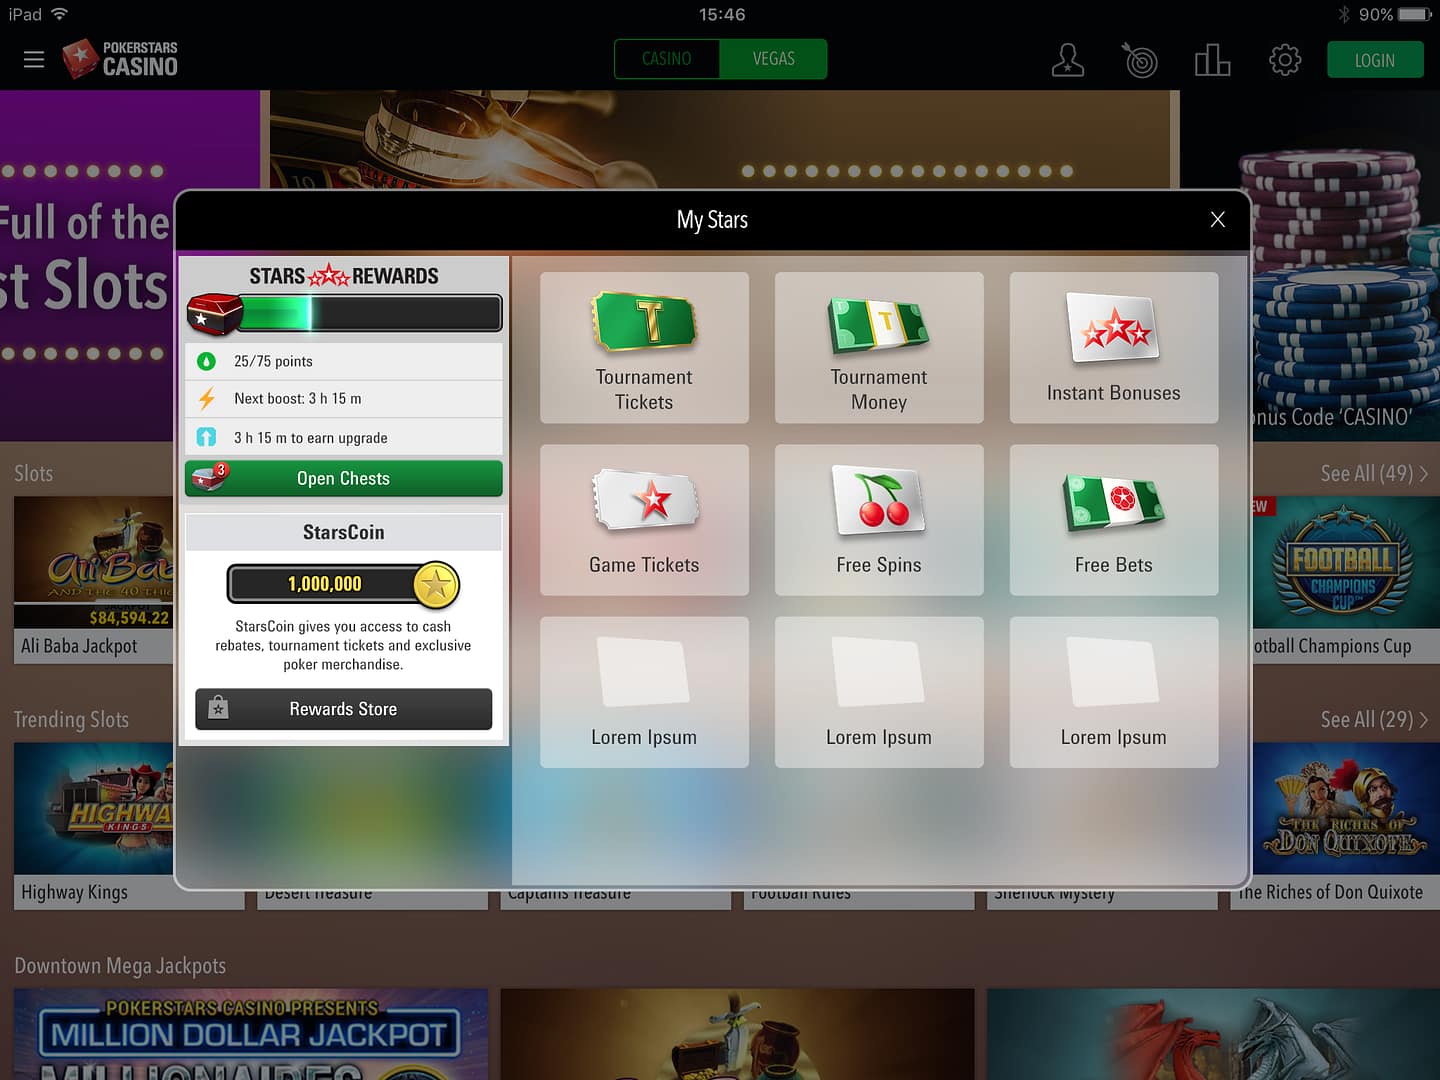Select Instant Bonuses tile

(x=1113, y=347)
